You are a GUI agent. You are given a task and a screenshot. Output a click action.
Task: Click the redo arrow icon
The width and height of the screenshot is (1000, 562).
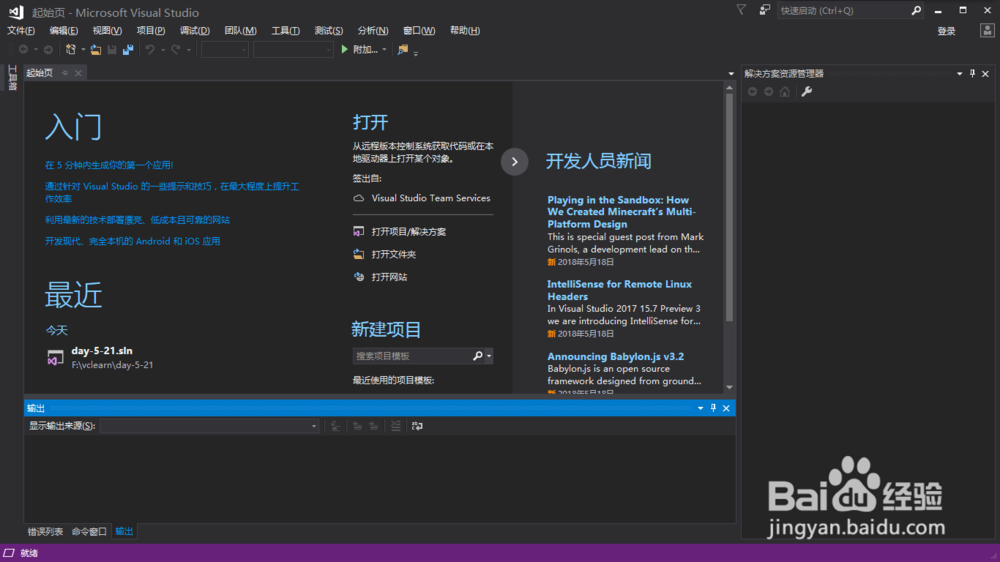[175, 50]
